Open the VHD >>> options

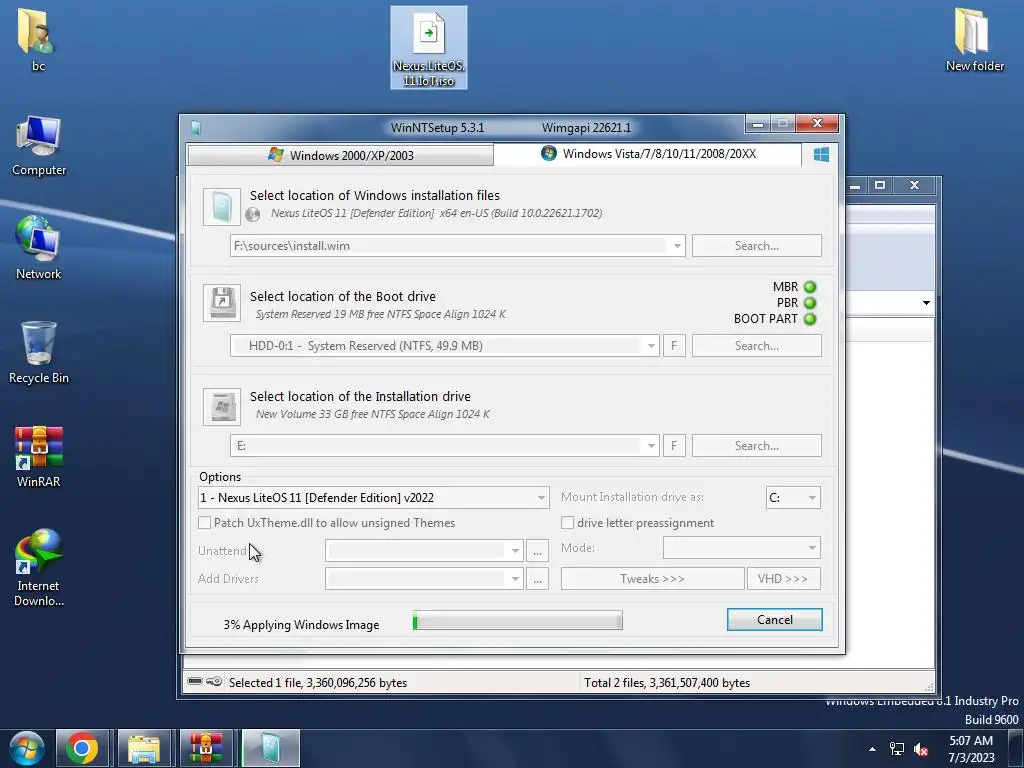tap(783, 579)
